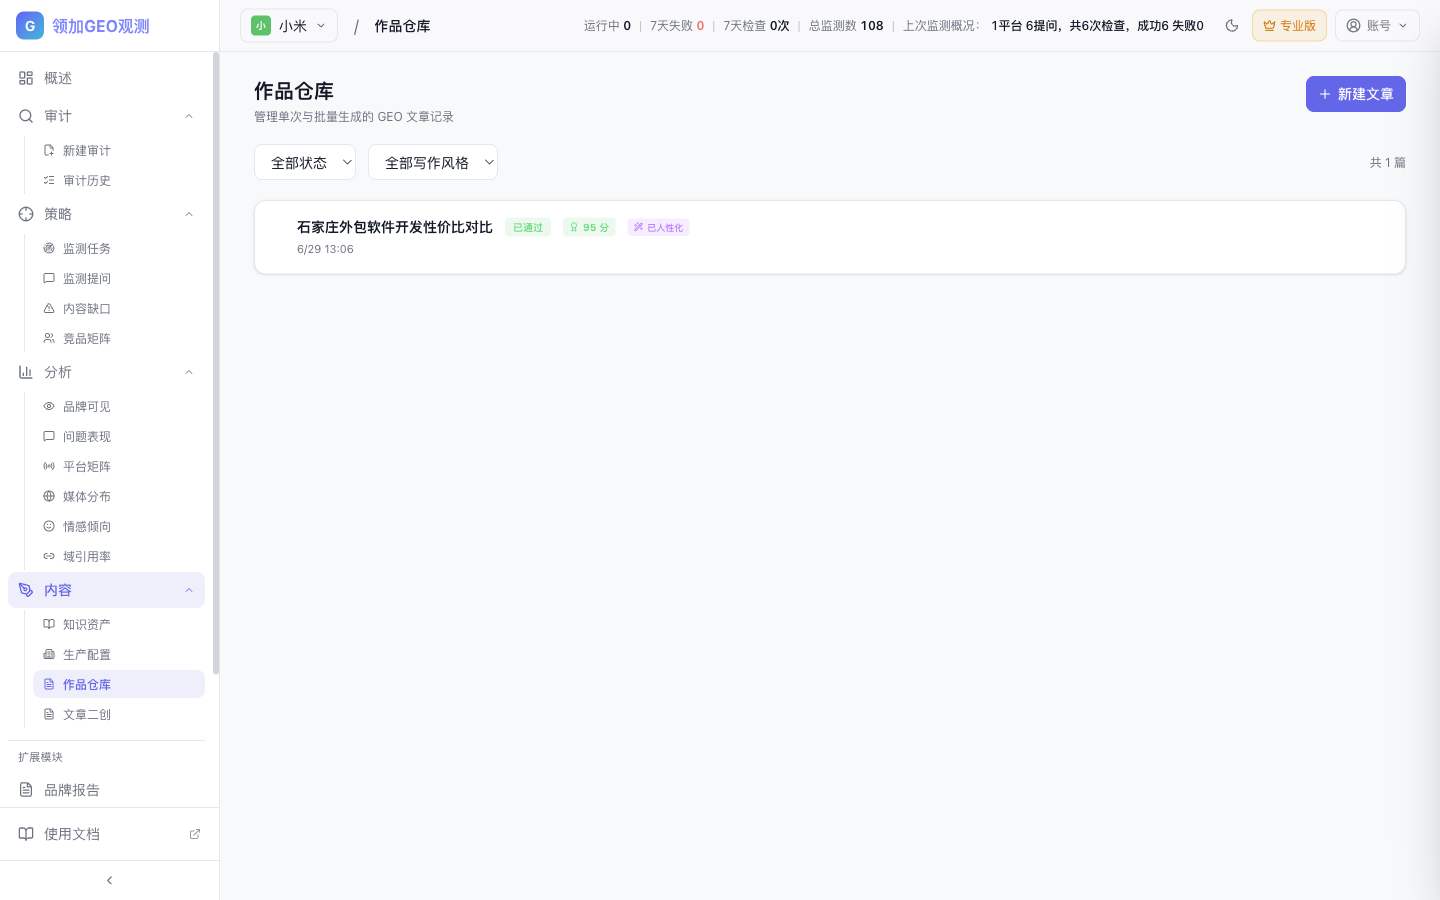Click the 媒体分布 globe icon

pyautogui.click(x=49, y=496)
